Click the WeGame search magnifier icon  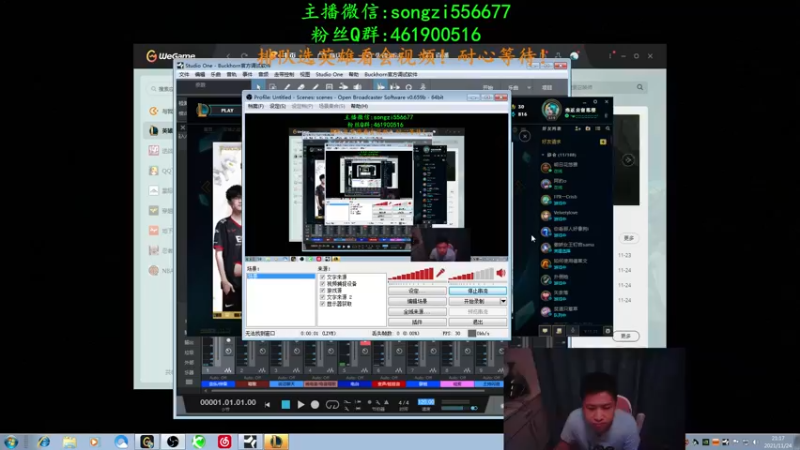pyautogui.click(x=640, y=87)
